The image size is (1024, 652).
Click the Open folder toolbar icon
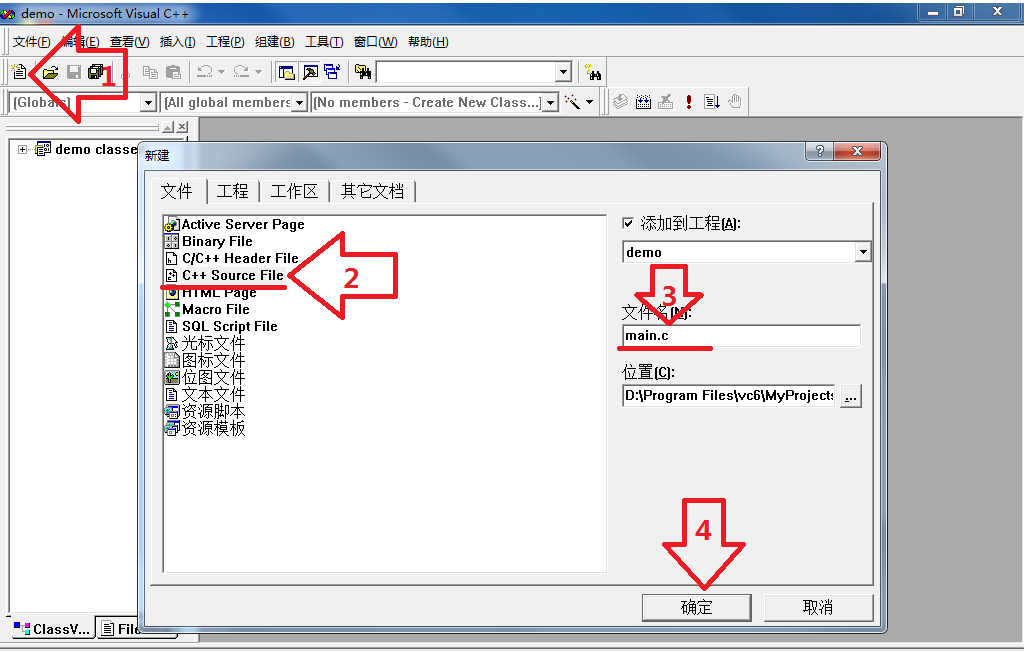[x=49, y=72]
